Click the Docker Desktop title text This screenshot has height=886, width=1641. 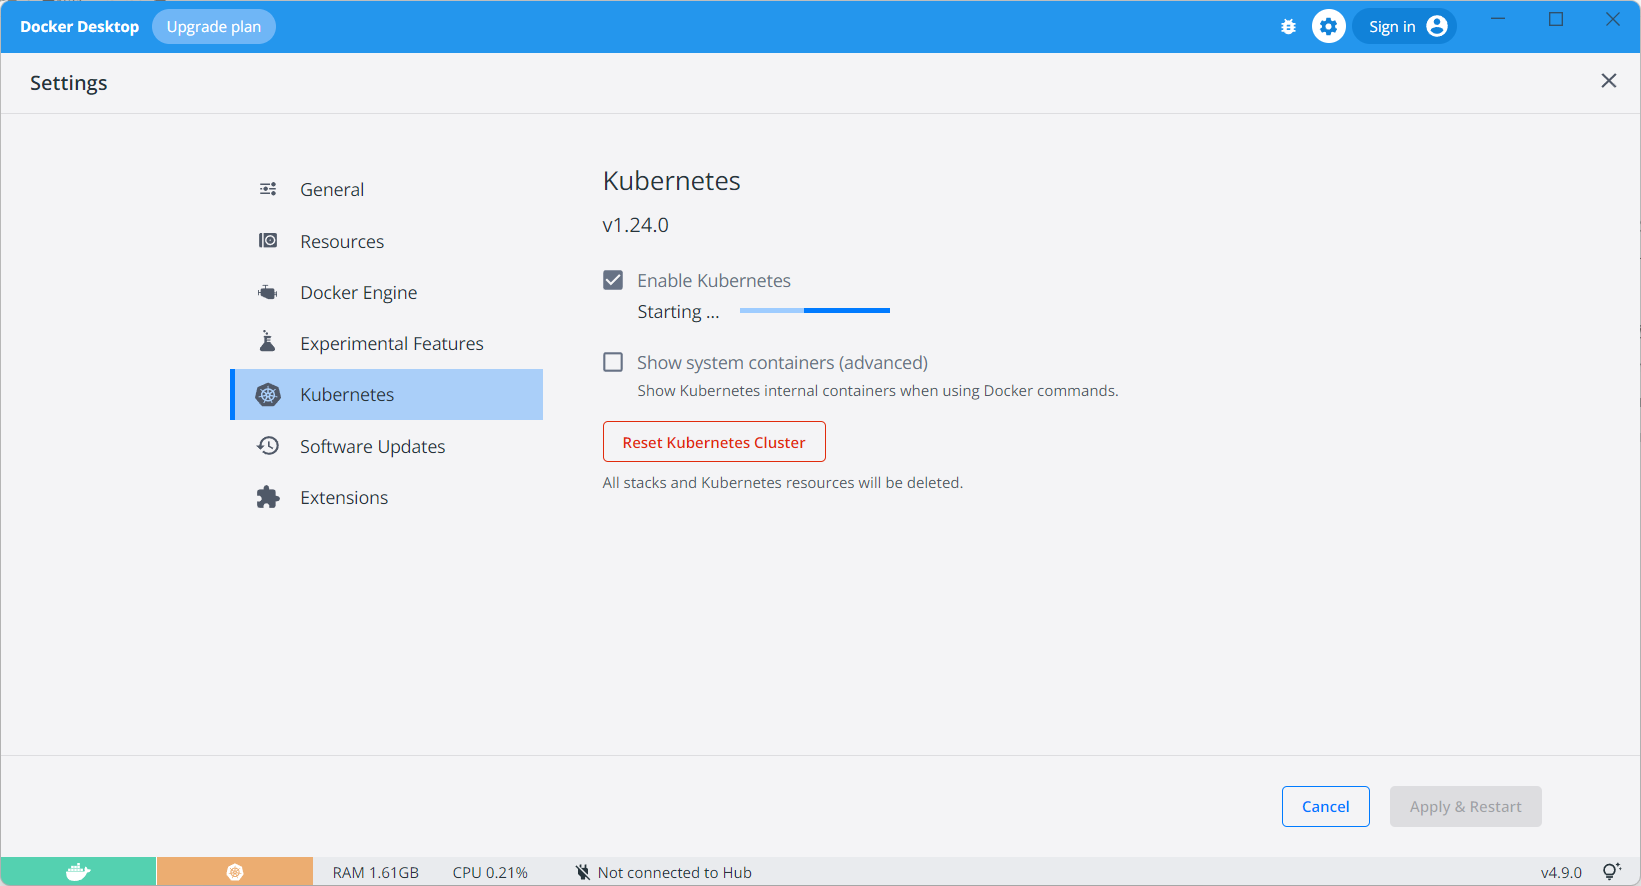(80, 27)
